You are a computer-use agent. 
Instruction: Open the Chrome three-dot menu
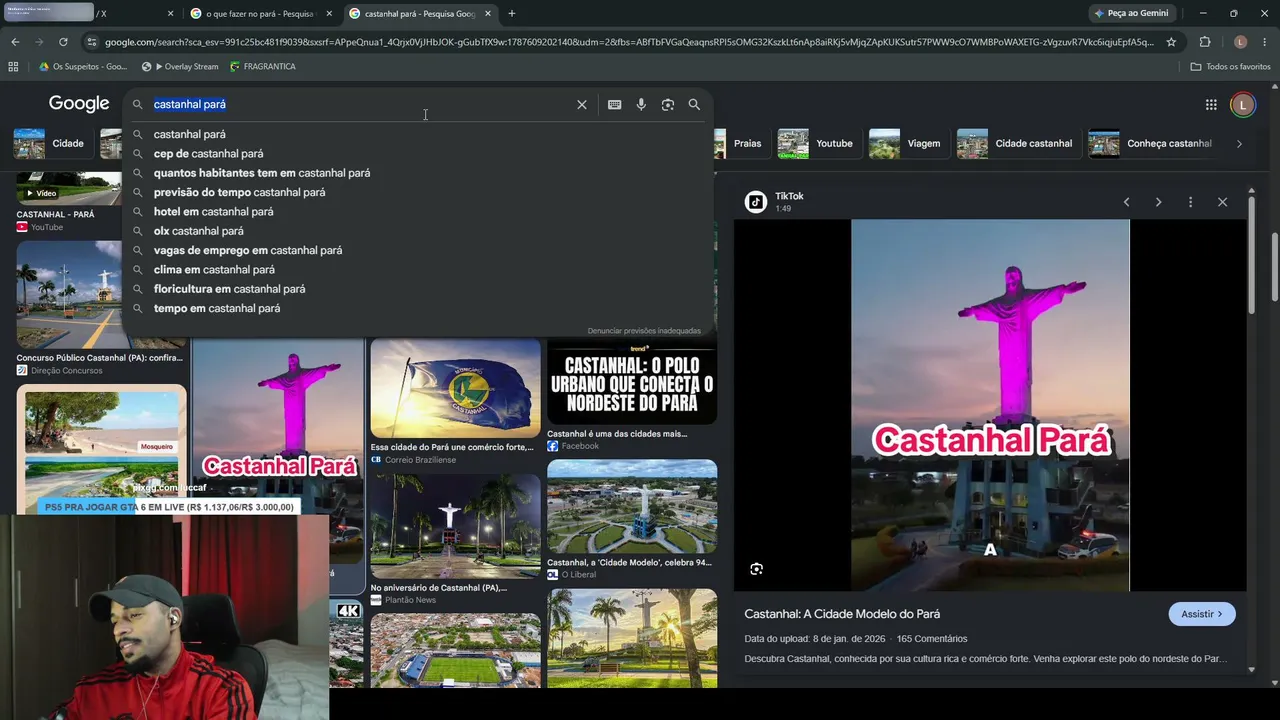point(1265,42)
